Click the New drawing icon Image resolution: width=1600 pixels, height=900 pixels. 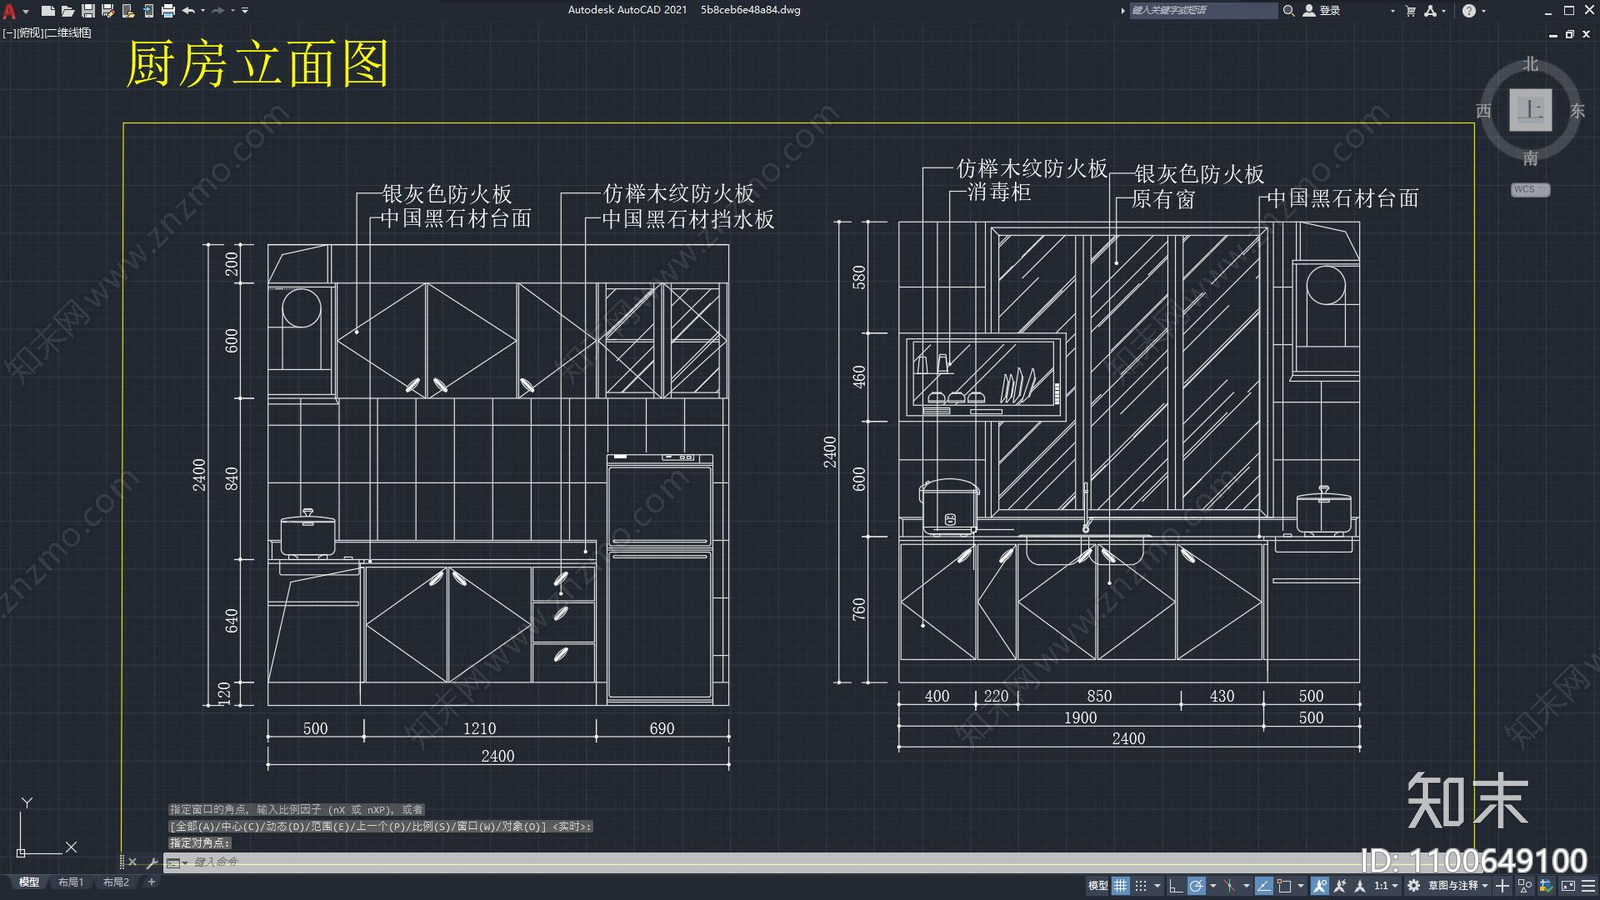[48, 10]
